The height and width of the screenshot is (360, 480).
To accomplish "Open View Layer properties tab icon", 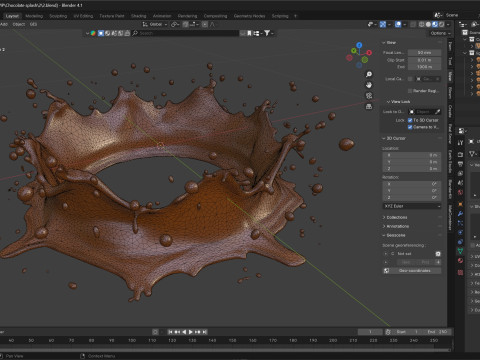I will [x=460, y=173].
